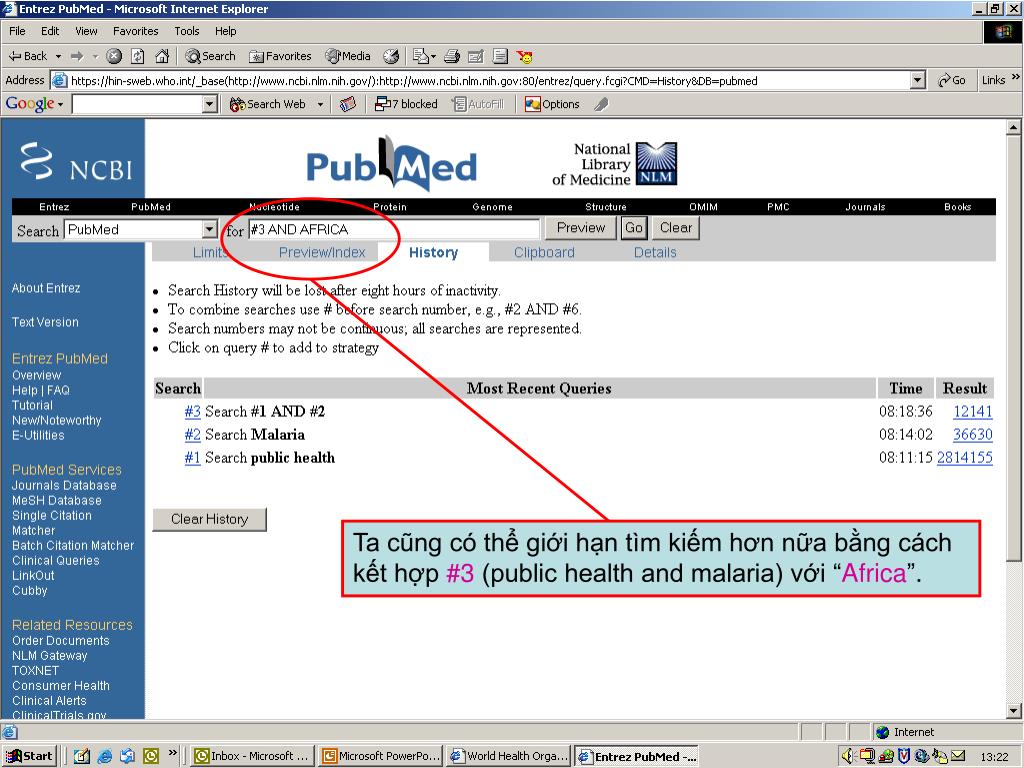Open result count 2814155 link
1024x768 pixels.
[965, 457]
